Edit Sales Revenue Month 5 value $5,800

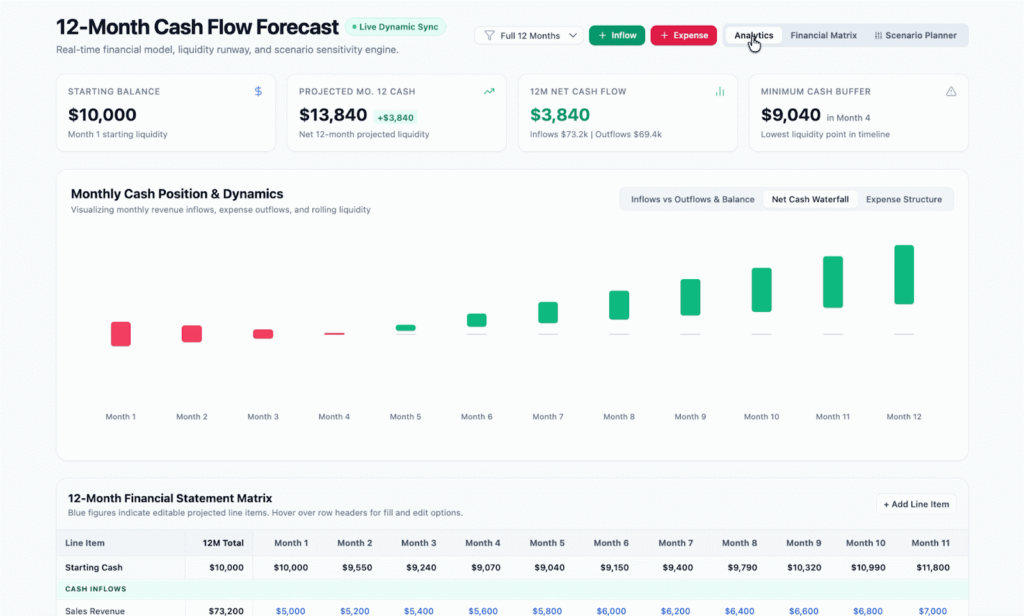click(x=547, y=611)
